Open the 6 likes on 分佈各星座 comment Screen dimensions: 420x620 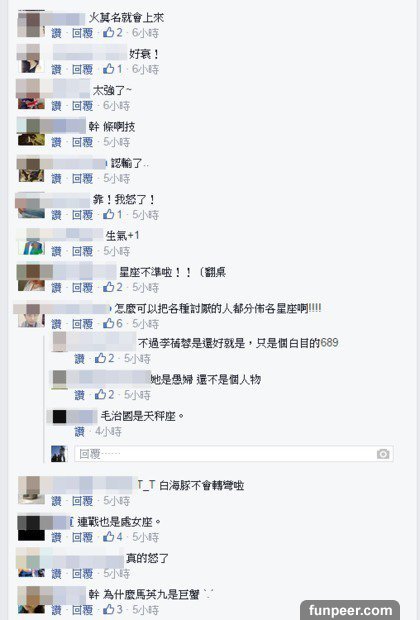pos(113,324)
